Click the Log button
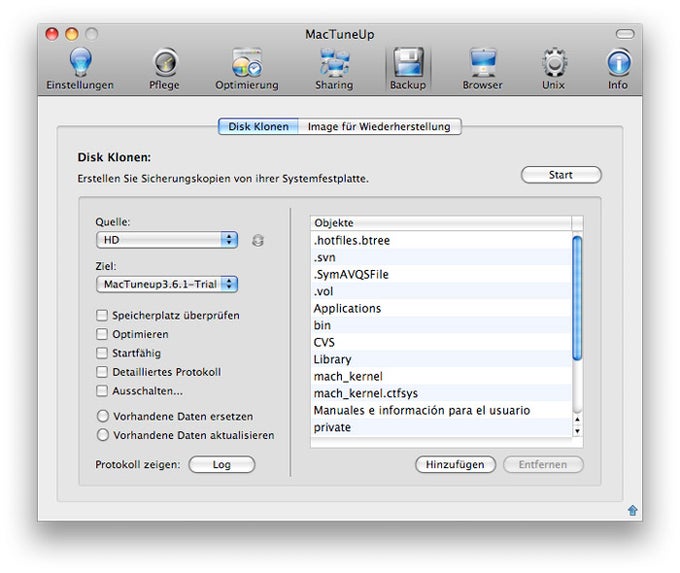This screenshot has height=573, width=680. tap(222, 465)
